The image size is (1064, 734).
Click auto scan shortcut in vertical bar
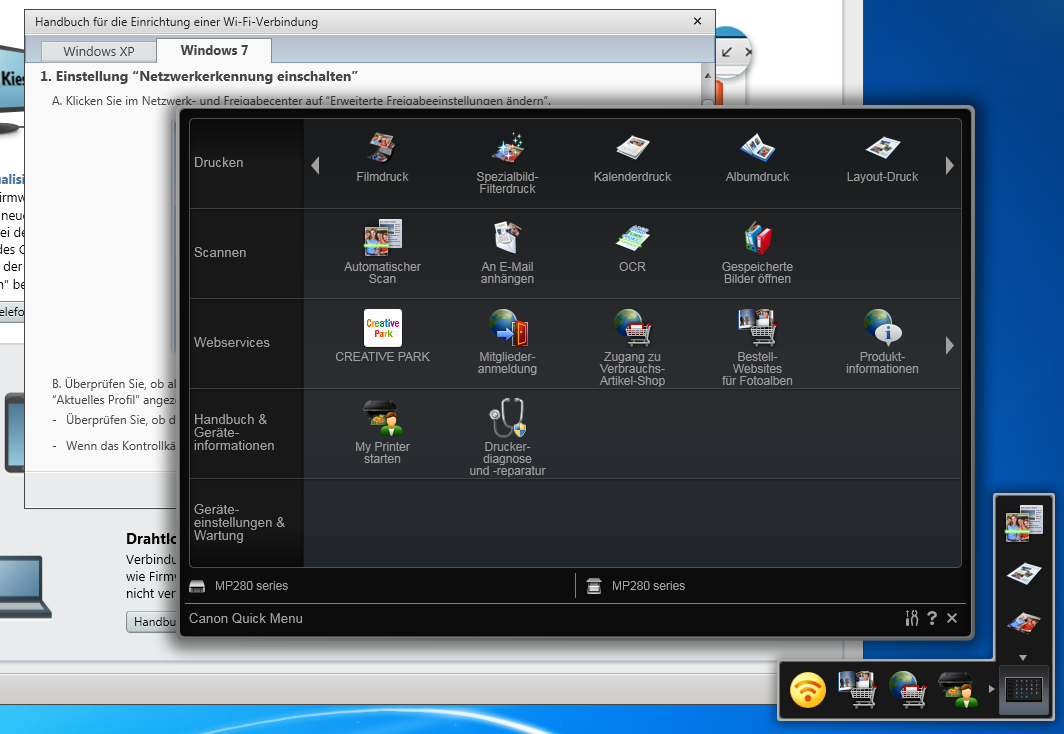click(x=1023, y=524)
